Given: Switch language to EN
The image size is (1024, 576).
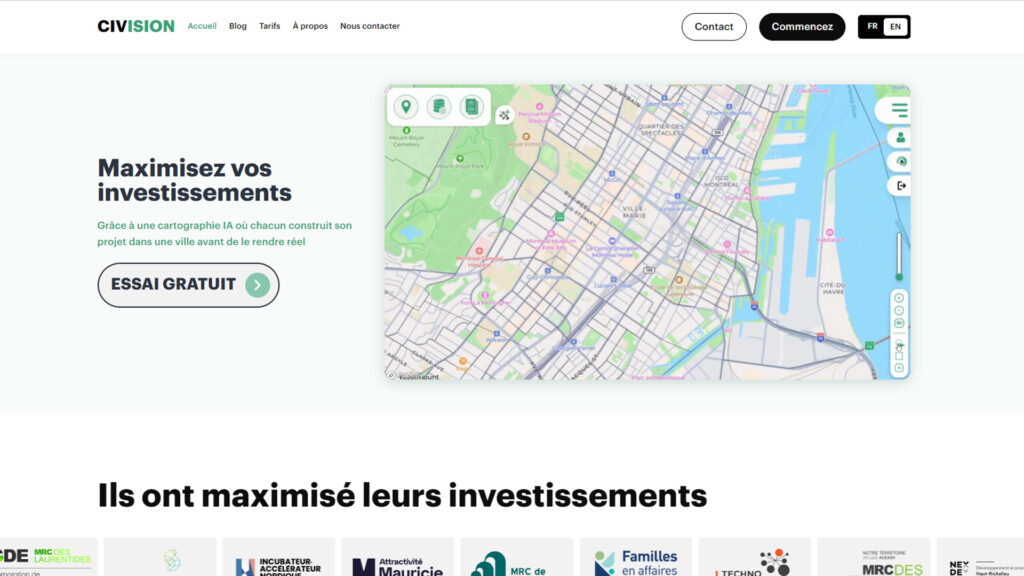Looking at the screenshot, I should [x=895, y=27].
